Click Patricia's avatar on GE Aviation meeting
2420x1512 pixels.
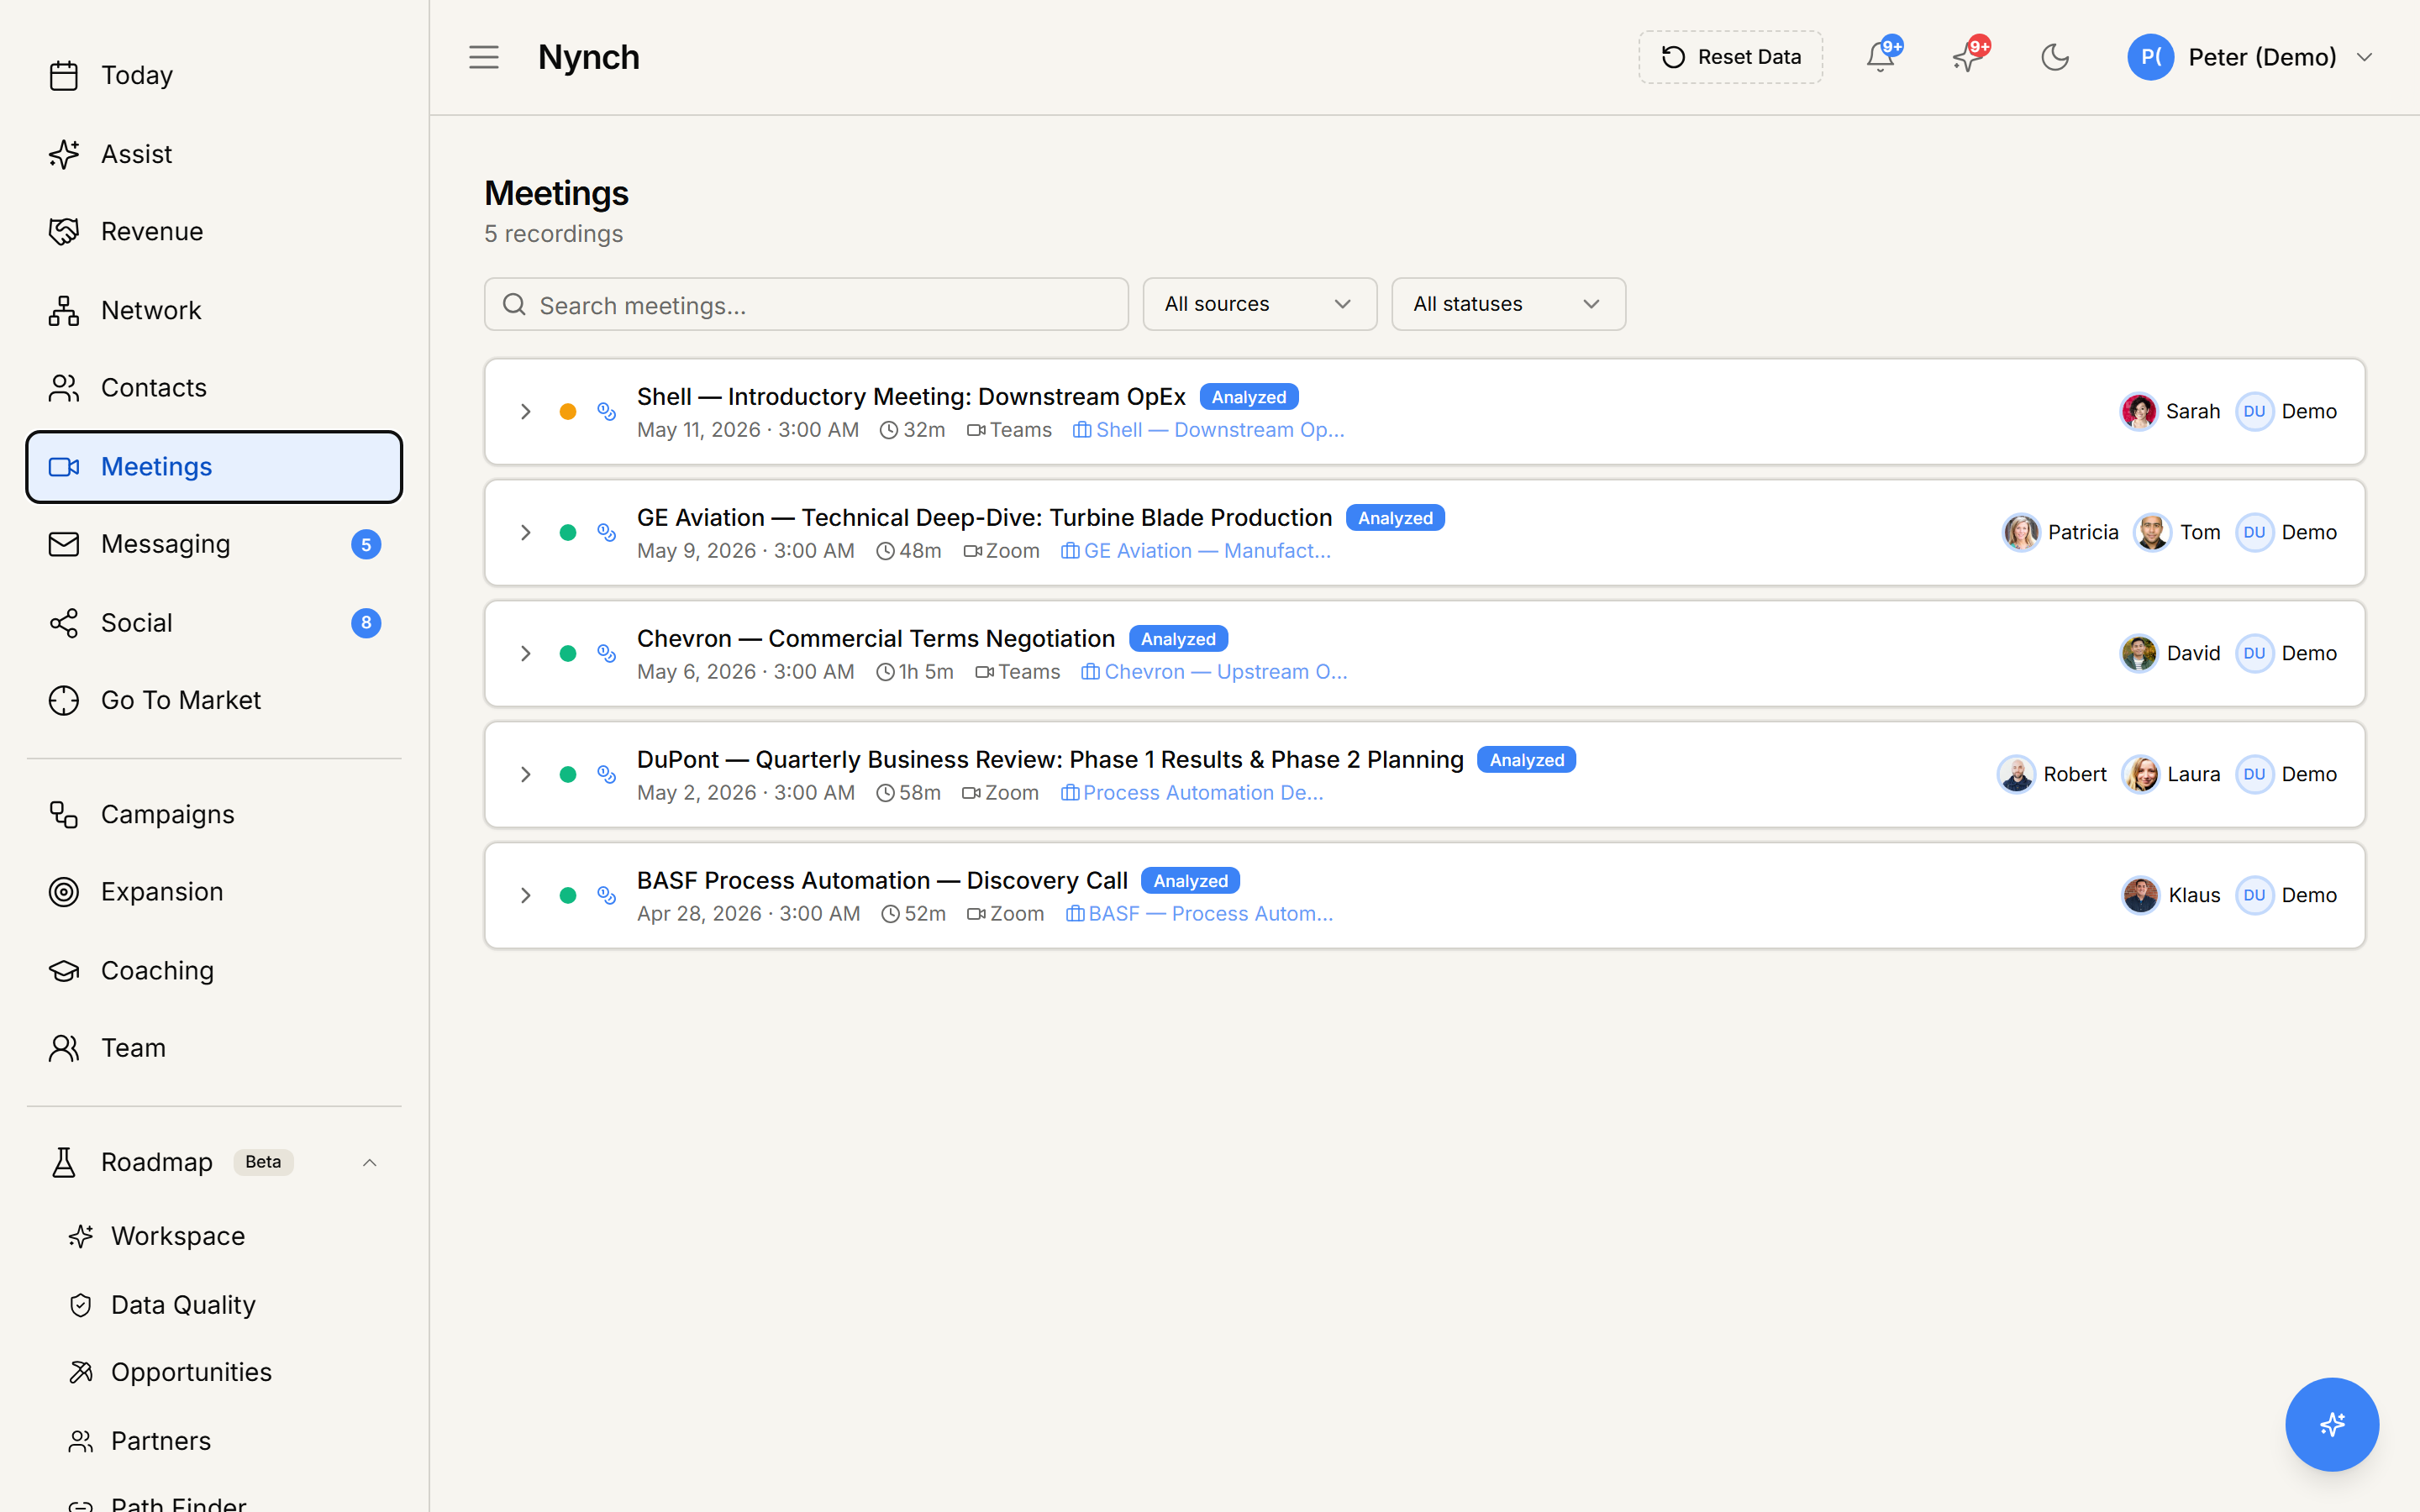(2021, 532)
